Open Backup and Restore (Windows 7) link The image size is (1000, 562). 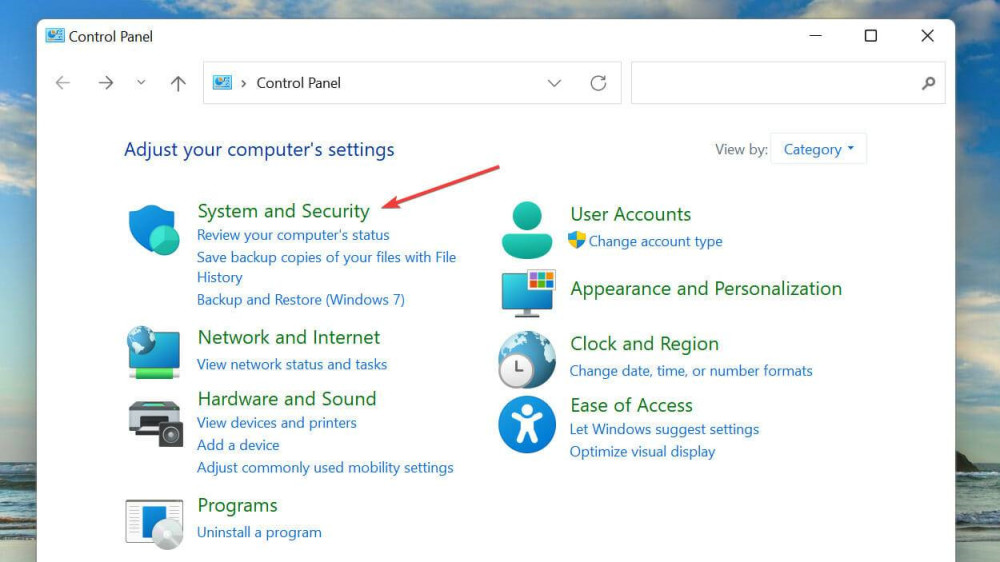point(300,300)
